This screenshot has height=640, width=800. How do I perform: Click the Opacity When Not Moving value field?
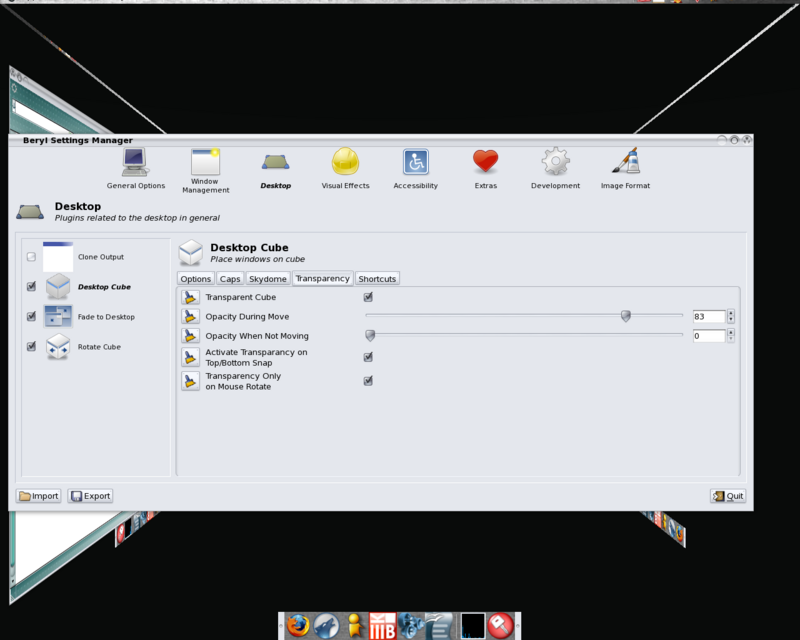(709, 336)
